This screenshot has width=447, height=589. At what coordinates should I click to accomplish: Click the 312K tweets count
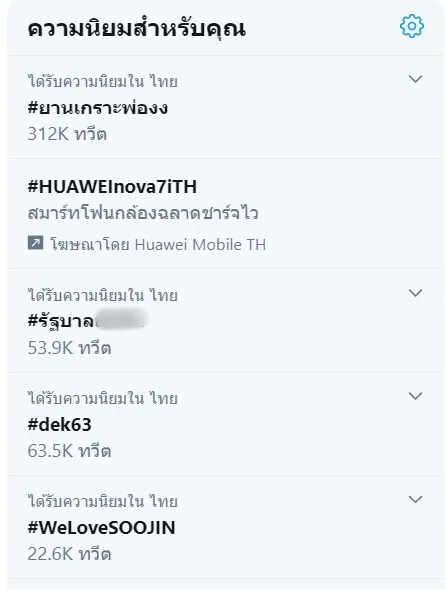pos(67,134)
